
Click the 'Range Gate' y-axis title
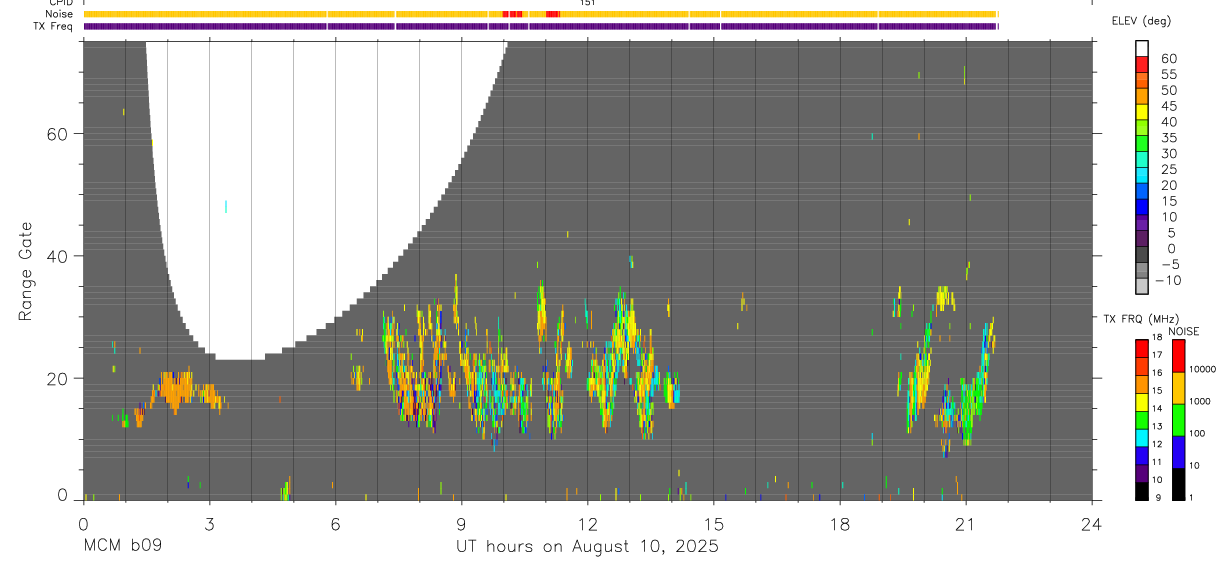pyautogui.click(x=26, y=271)
